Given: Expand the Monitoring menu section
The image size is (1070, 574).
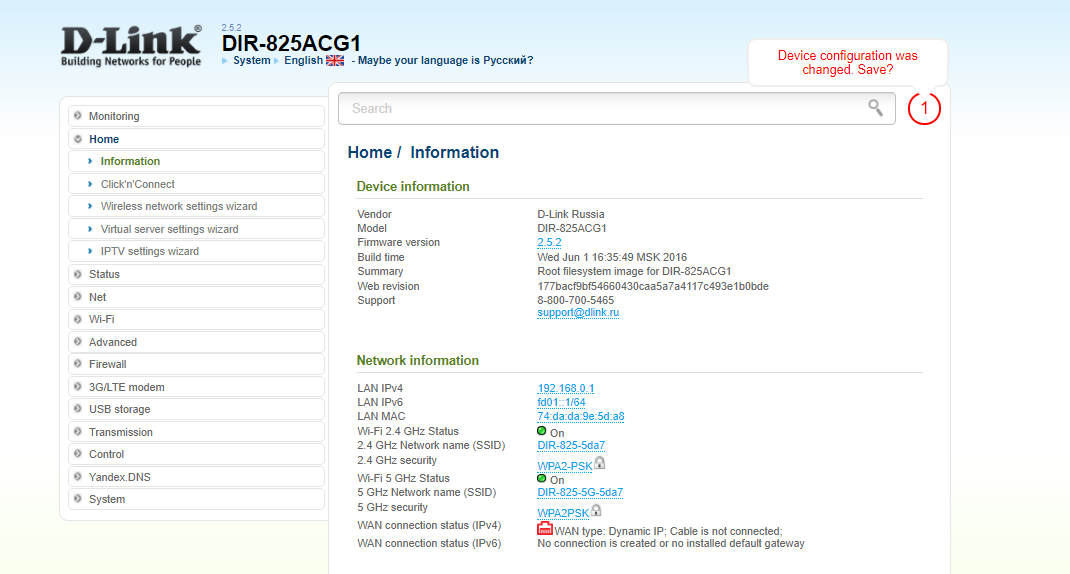Looking at the screenshot, I should [x=114, y=116].
